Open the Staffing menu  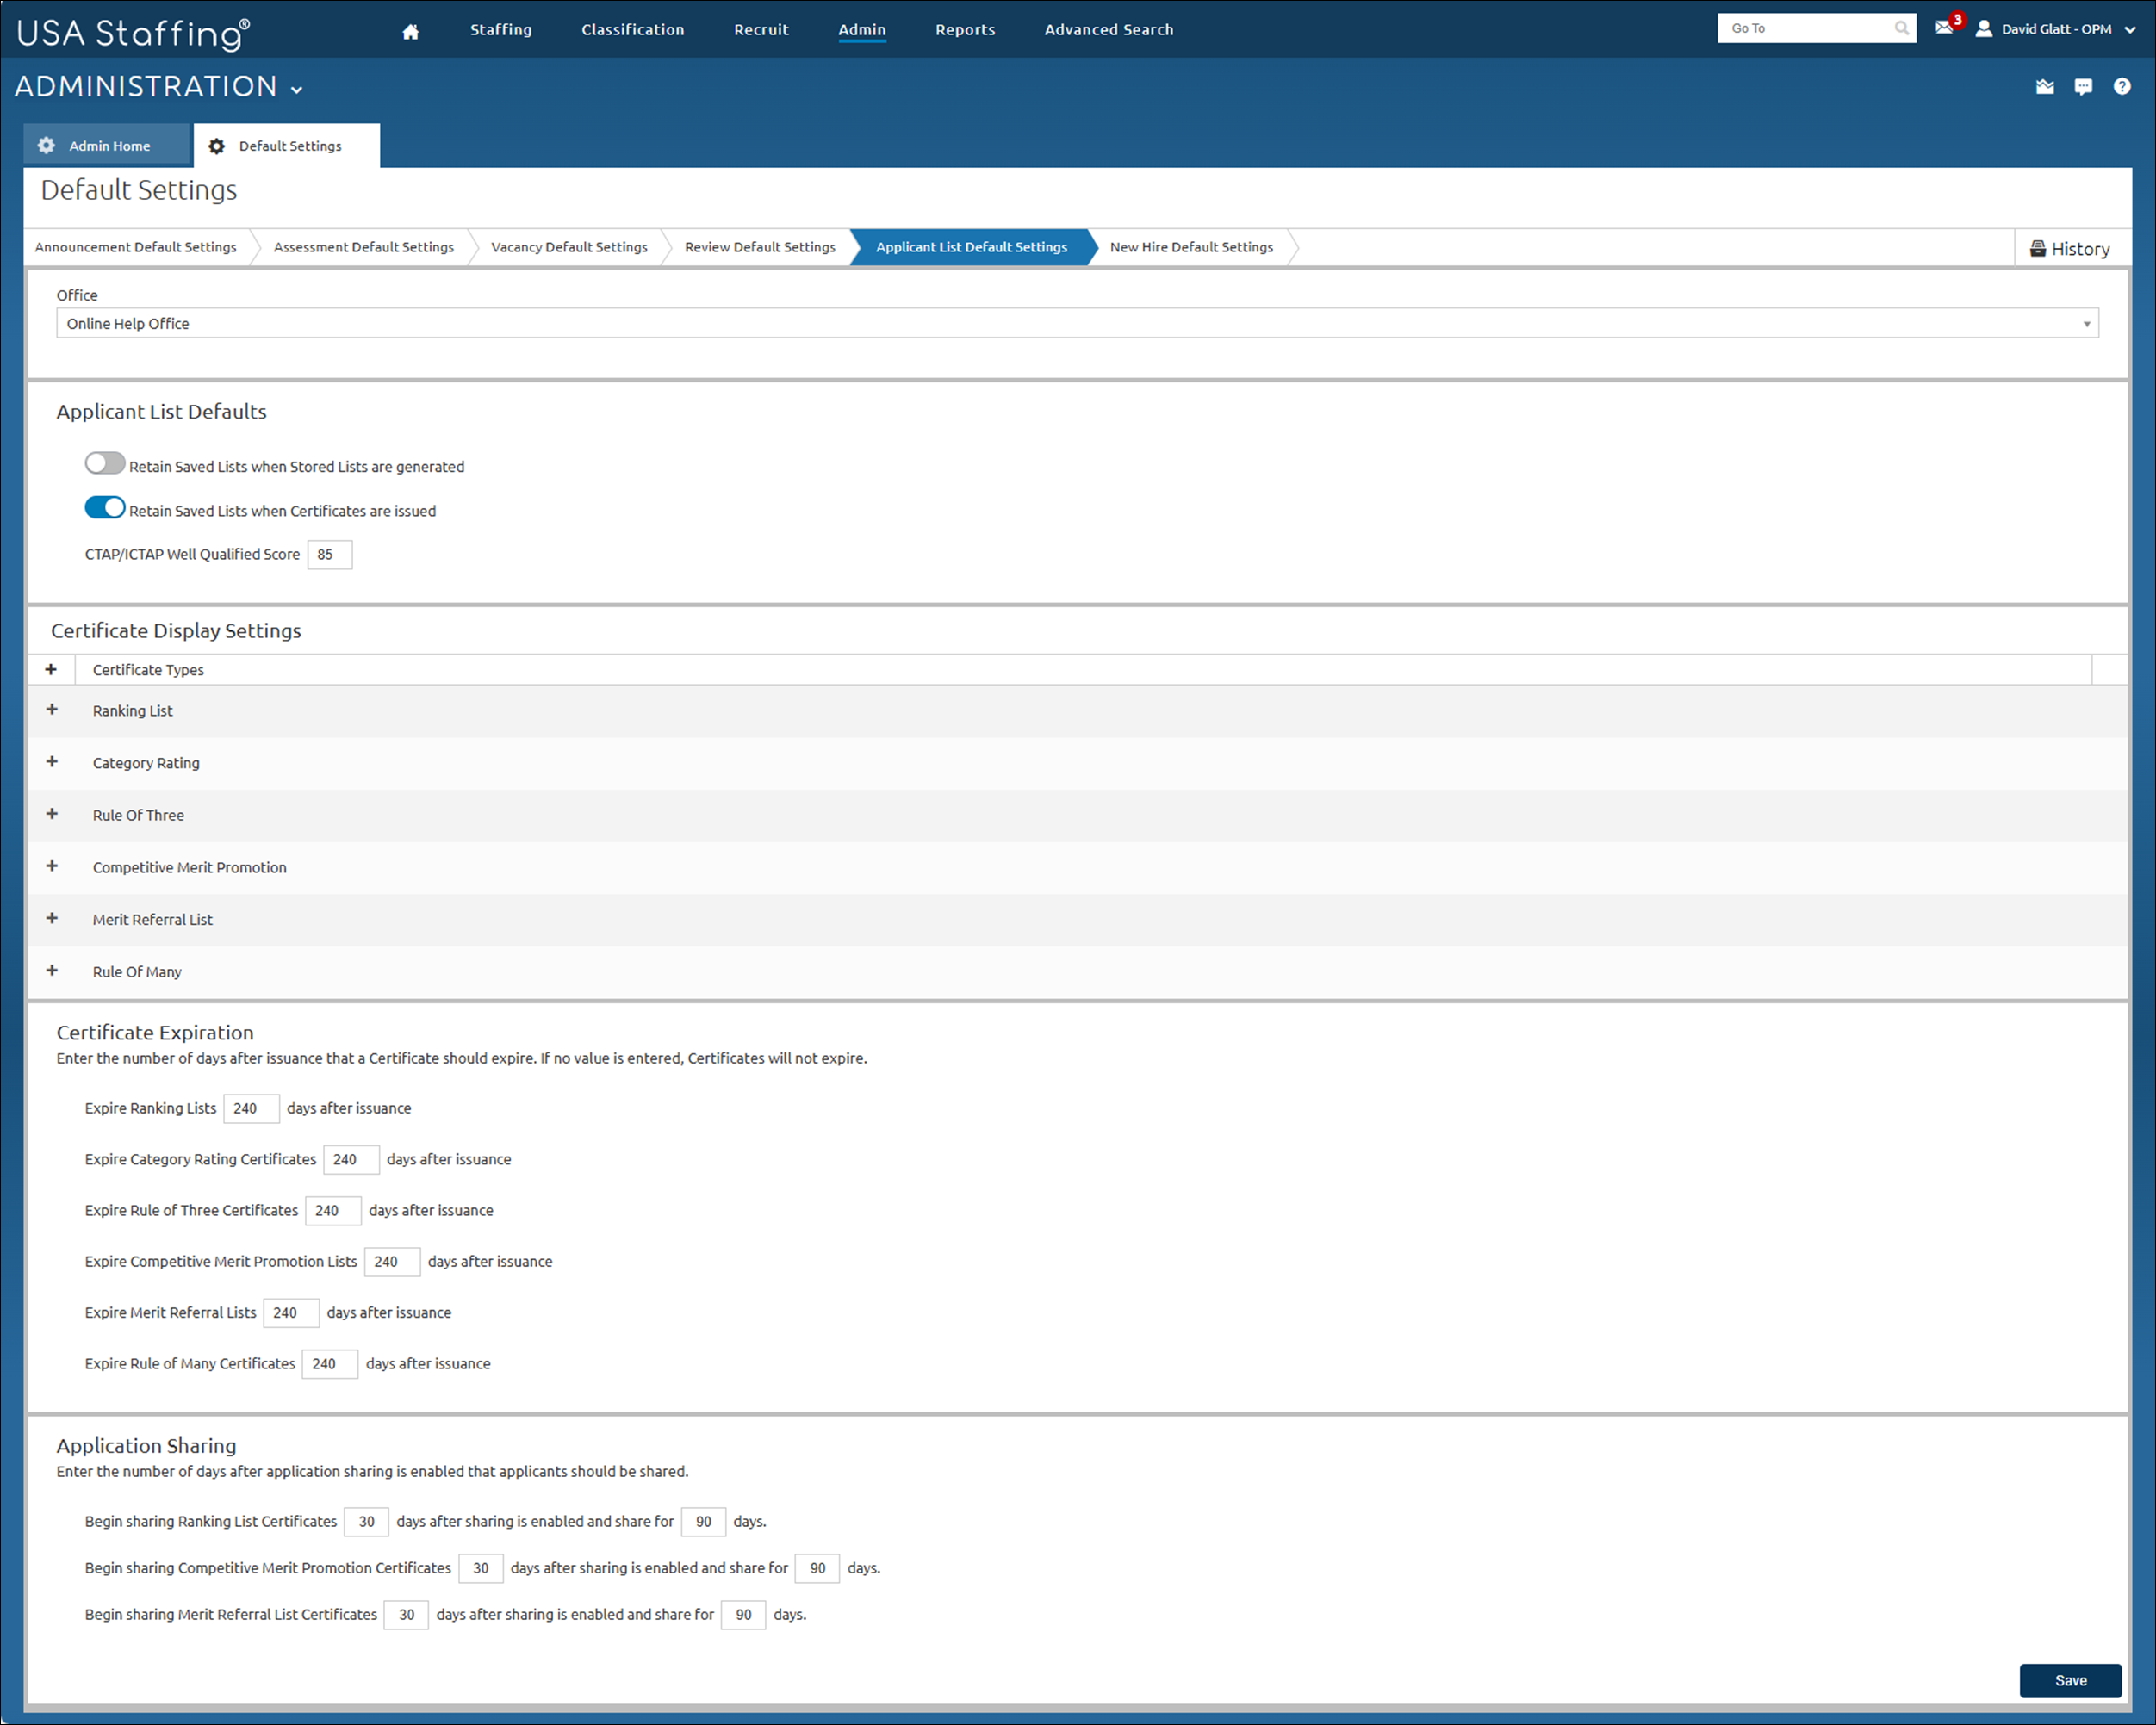coord(501,30)
